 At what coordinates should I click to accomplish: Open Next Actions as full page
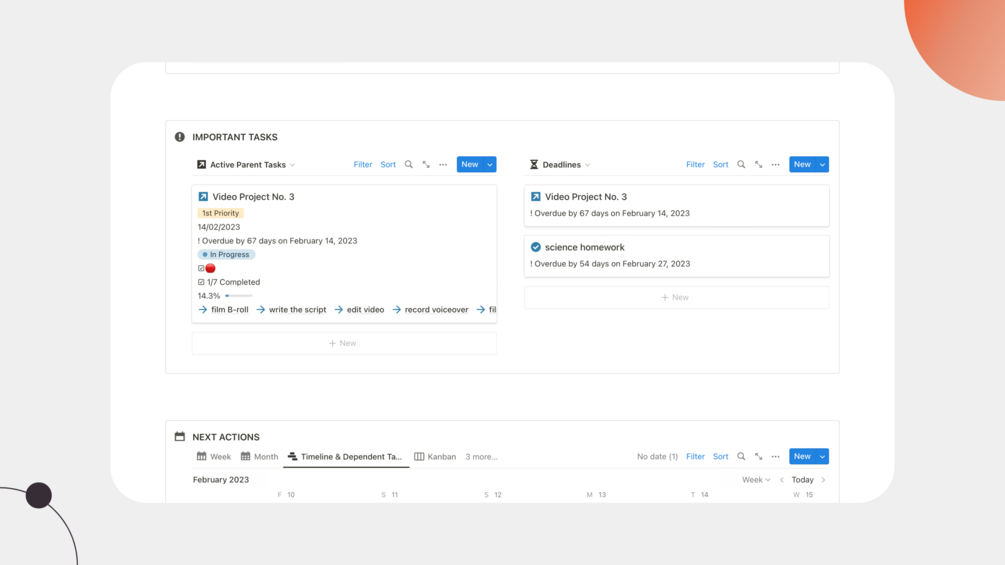[x=758, y=457]
